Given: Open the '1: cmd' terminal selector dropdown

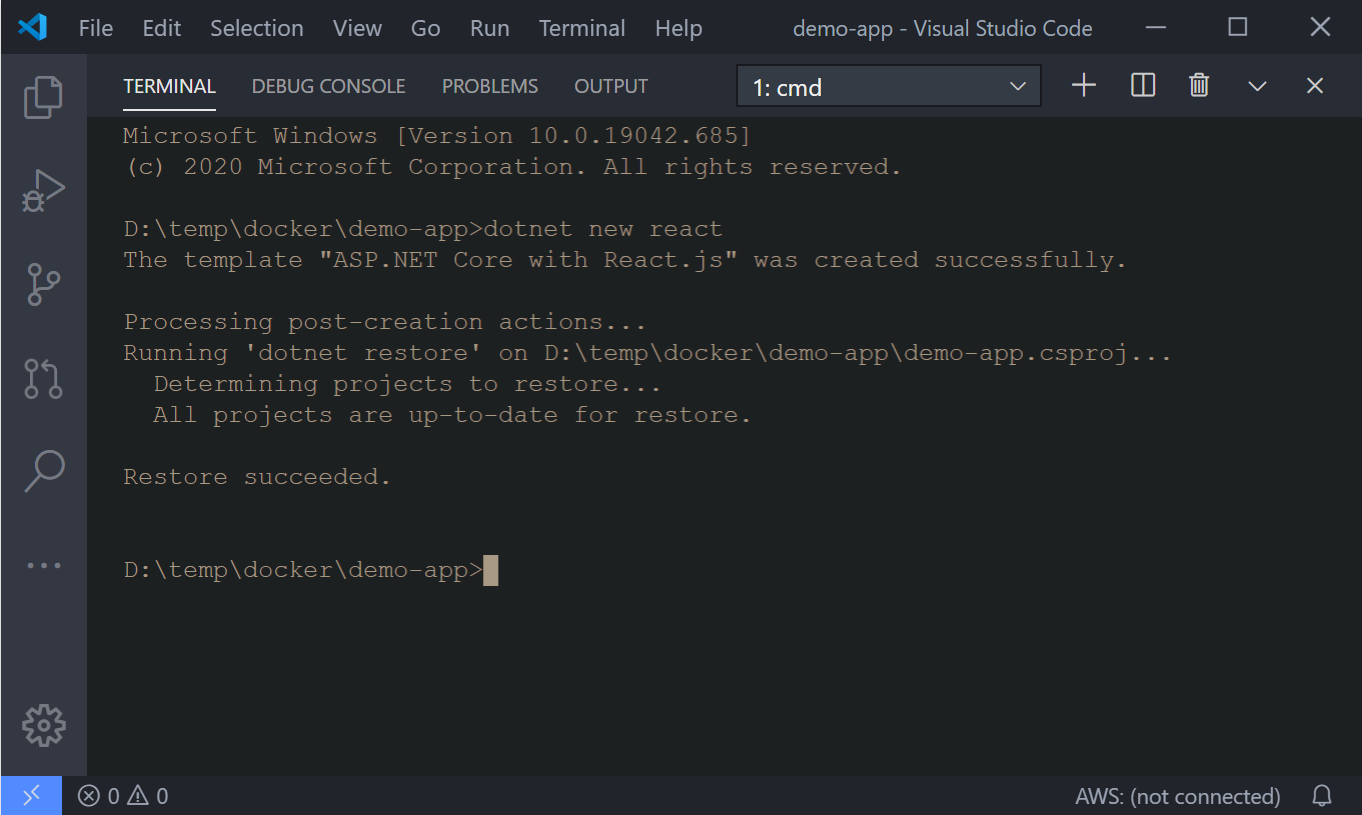Looking at the screenshot, I should 888,87.
